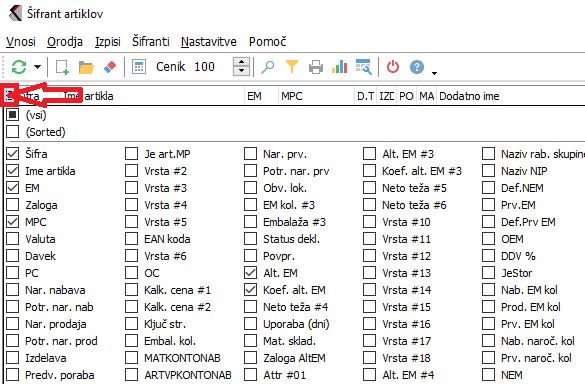Click the orange funnel filter icon
The width and height of the screenshot is (585, 384).
pyautogui.click(x=292, y=67)
